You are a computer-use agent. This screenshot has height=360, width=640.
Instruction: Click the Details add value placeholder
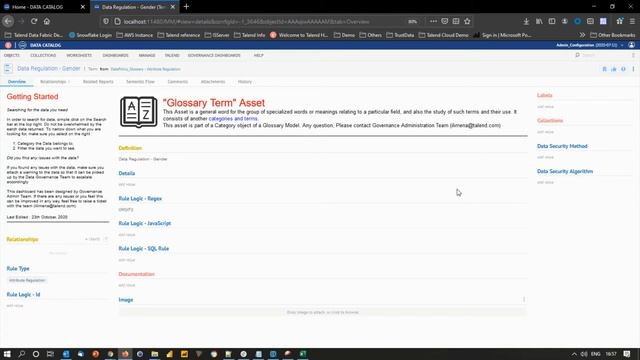pyautogui.click(x=127, y=184)
